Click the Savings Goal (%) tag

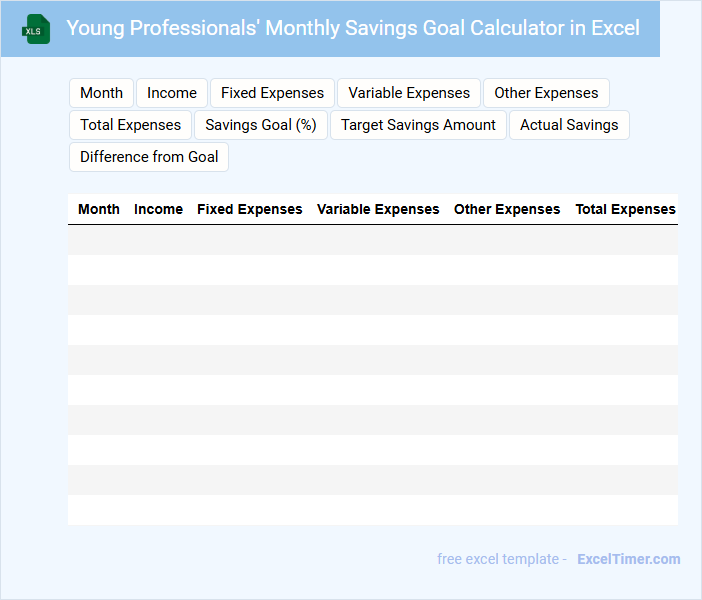pos(261,125)
